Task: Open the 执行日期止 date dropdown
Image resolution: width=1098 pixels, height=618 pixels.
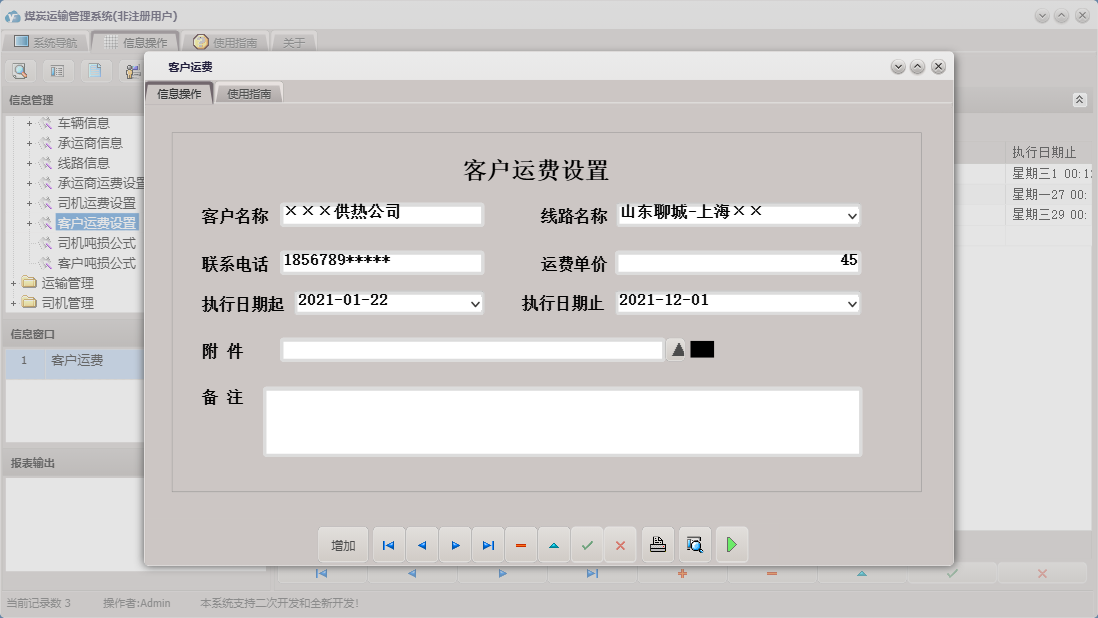Action: pos(851,301)
